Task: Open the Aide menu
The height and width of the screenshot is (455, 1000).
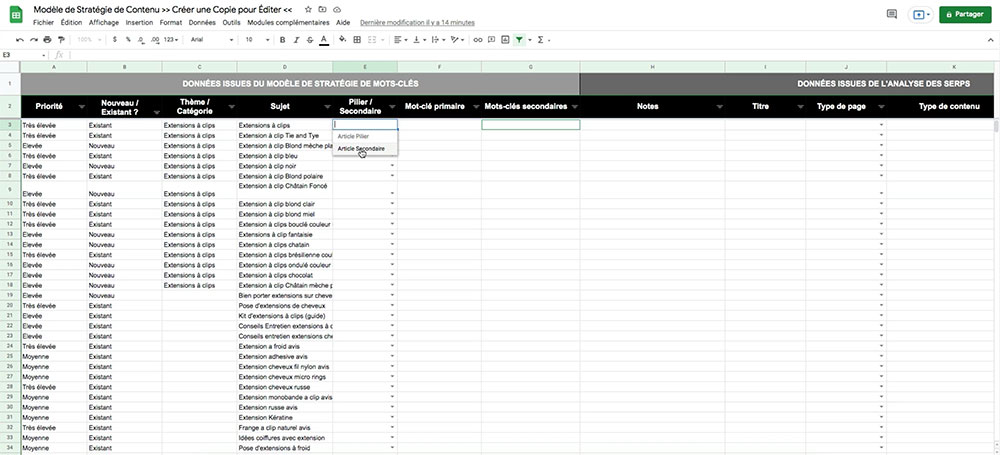Action: 343,22
